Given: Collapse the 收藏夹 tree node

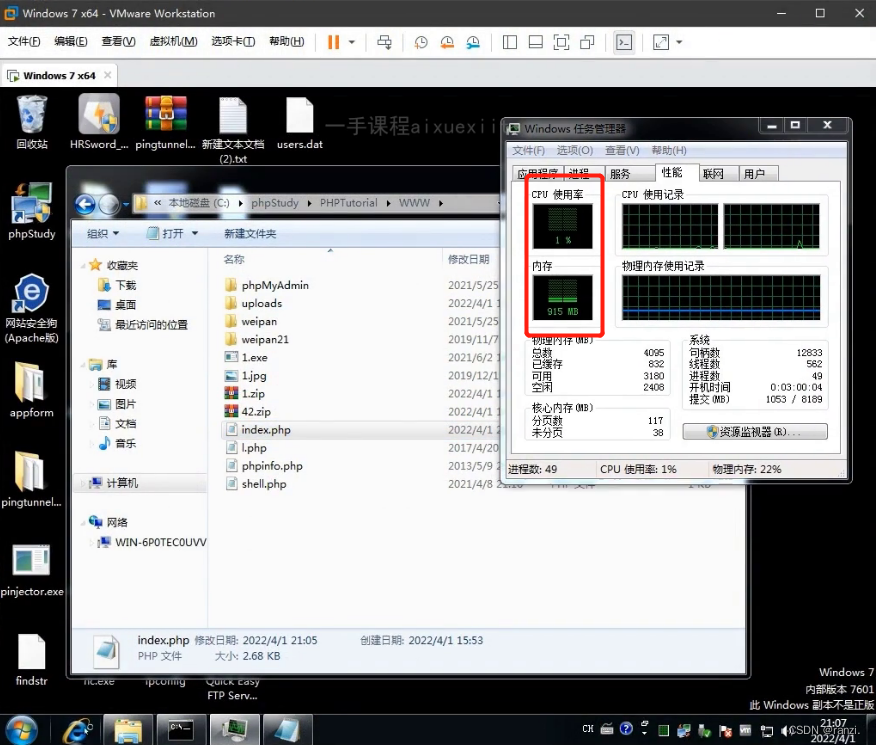Looking at the screenshot, I should 83,265.
